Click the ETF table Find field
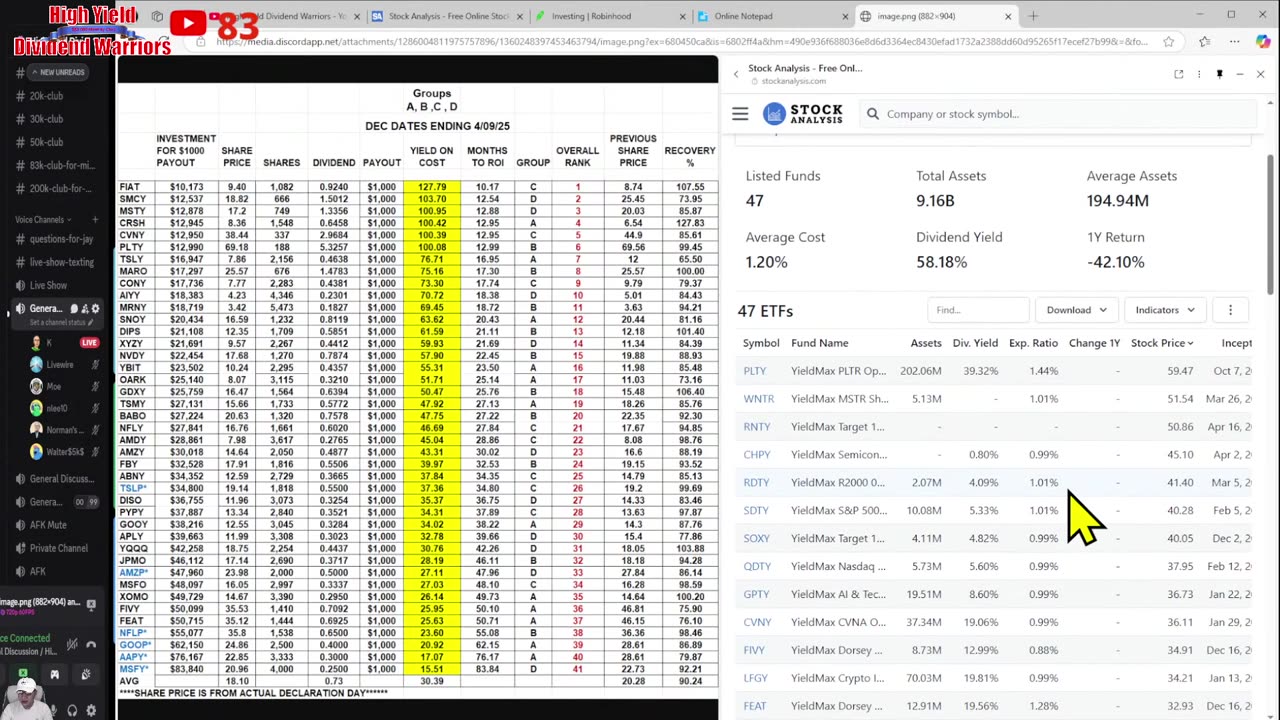Screen dimensions: 1280x720 tap(978, 310)
